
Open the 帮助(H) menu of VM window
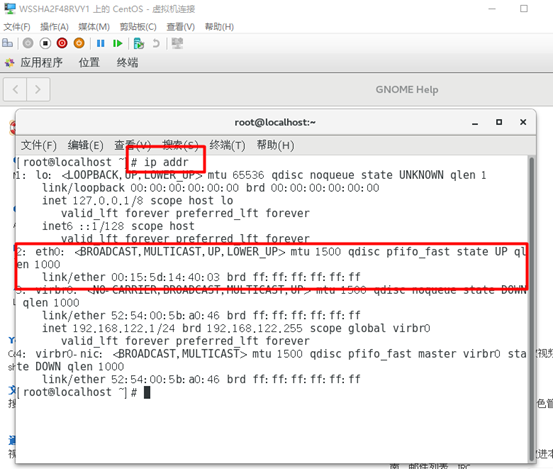(219, 27)
